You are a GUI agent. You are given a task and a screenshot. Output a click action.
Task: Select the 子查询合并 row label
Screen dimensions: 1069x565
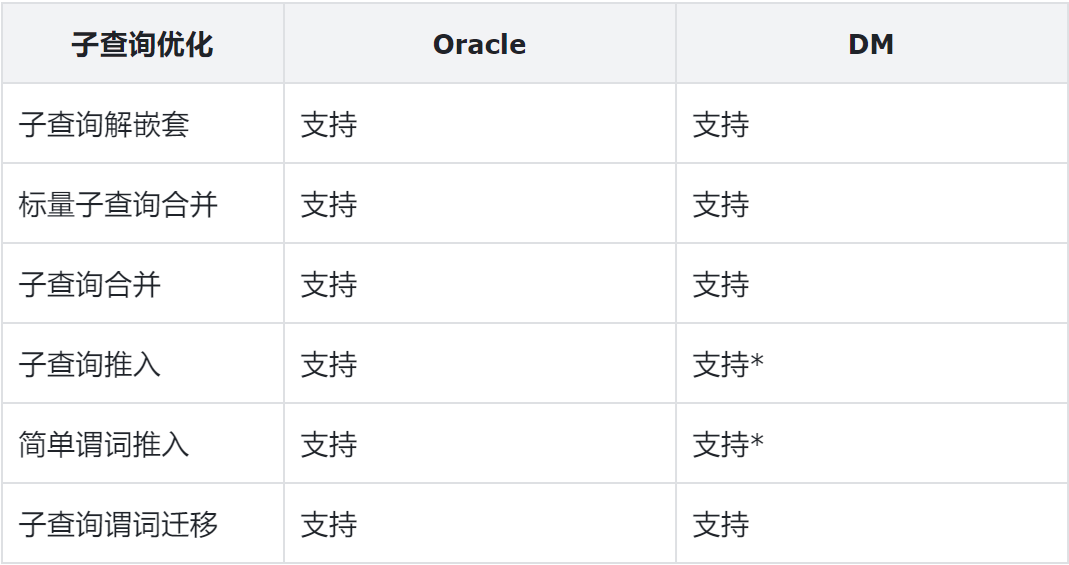click(90, 285)
